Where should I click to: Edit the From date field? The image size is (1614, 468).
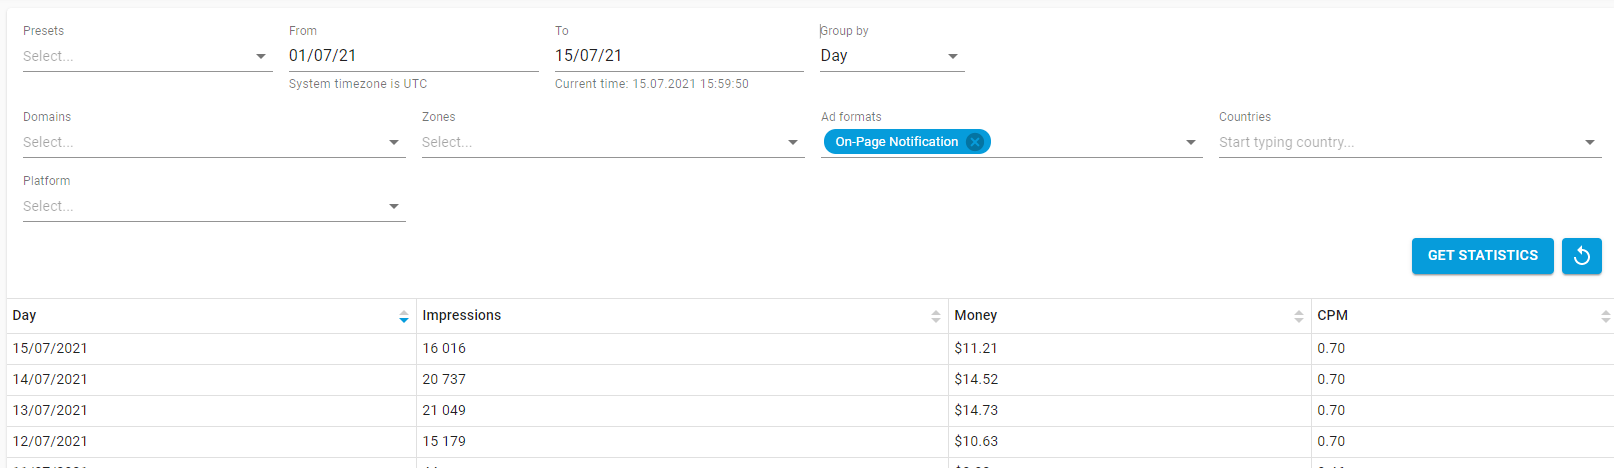tap(412, 56)
